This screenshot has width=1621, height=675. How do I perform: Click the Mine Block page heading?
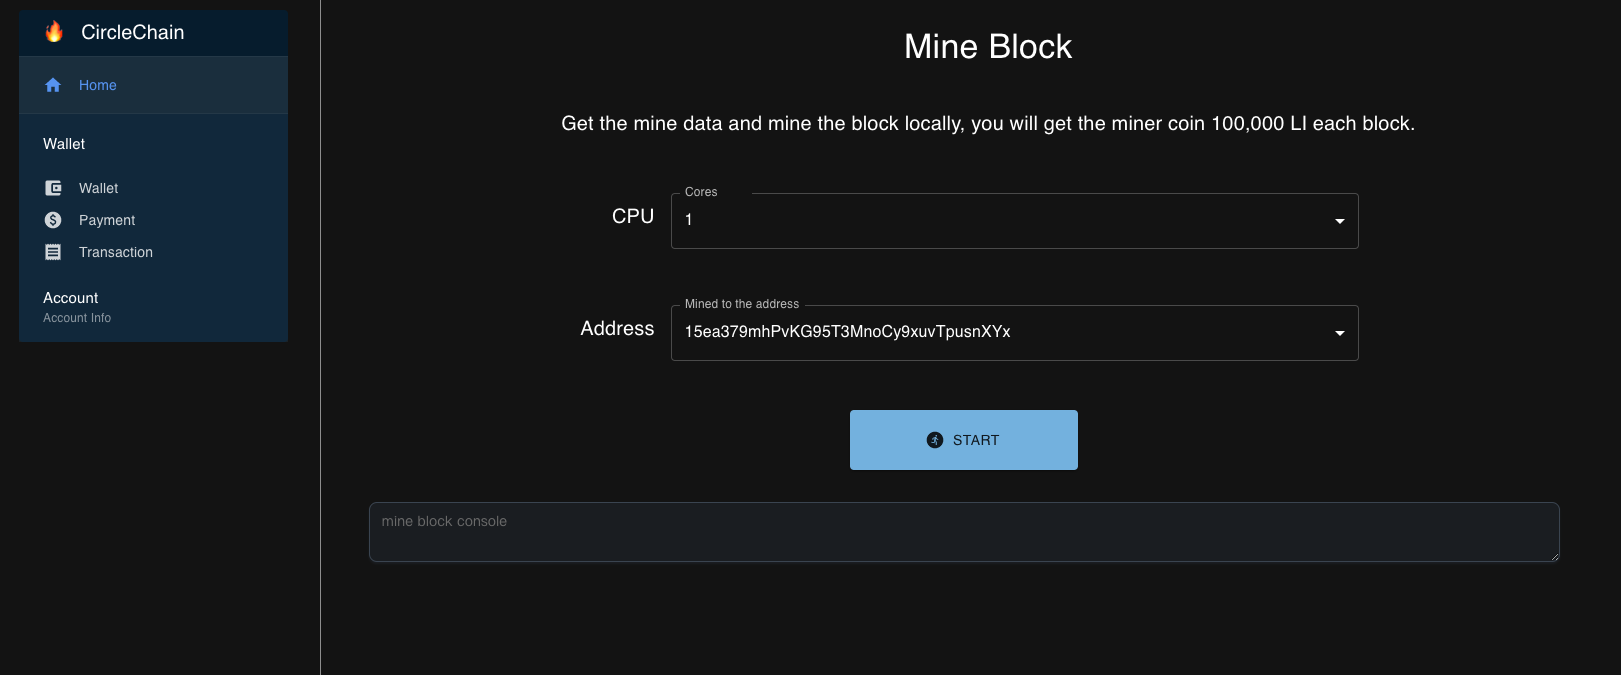[987, 47]
